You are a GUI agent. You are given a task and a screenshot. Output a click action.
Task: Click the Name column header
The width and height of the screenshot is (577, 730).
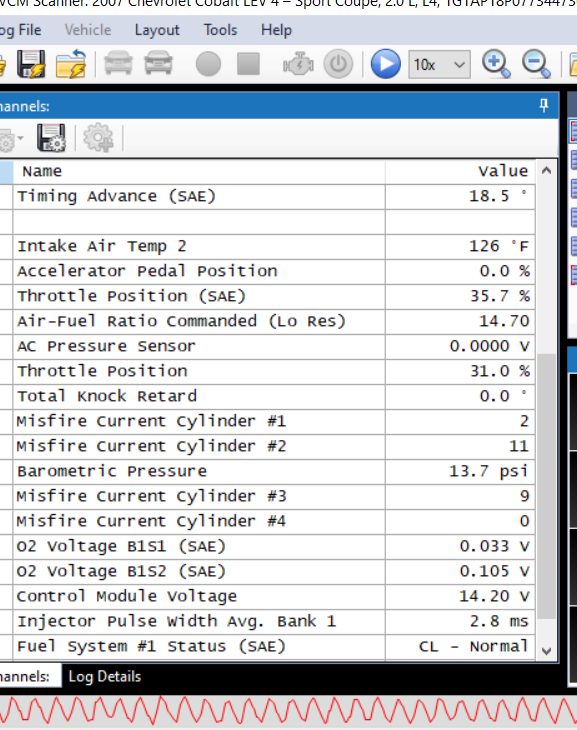[199, 171]
